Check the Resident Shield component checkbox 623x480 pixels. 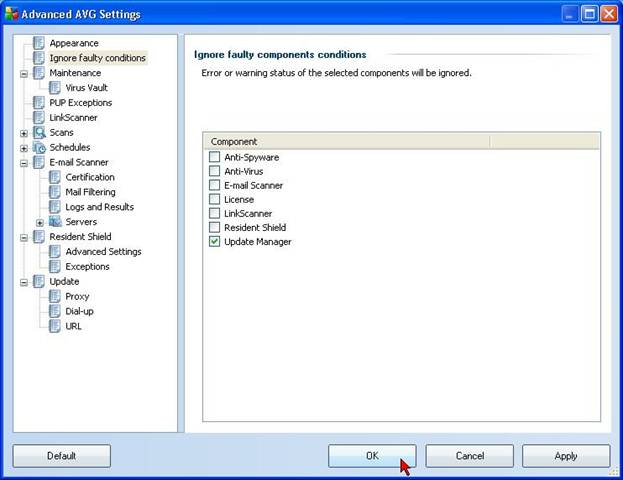pyautogui.click(x=215, y=227)
